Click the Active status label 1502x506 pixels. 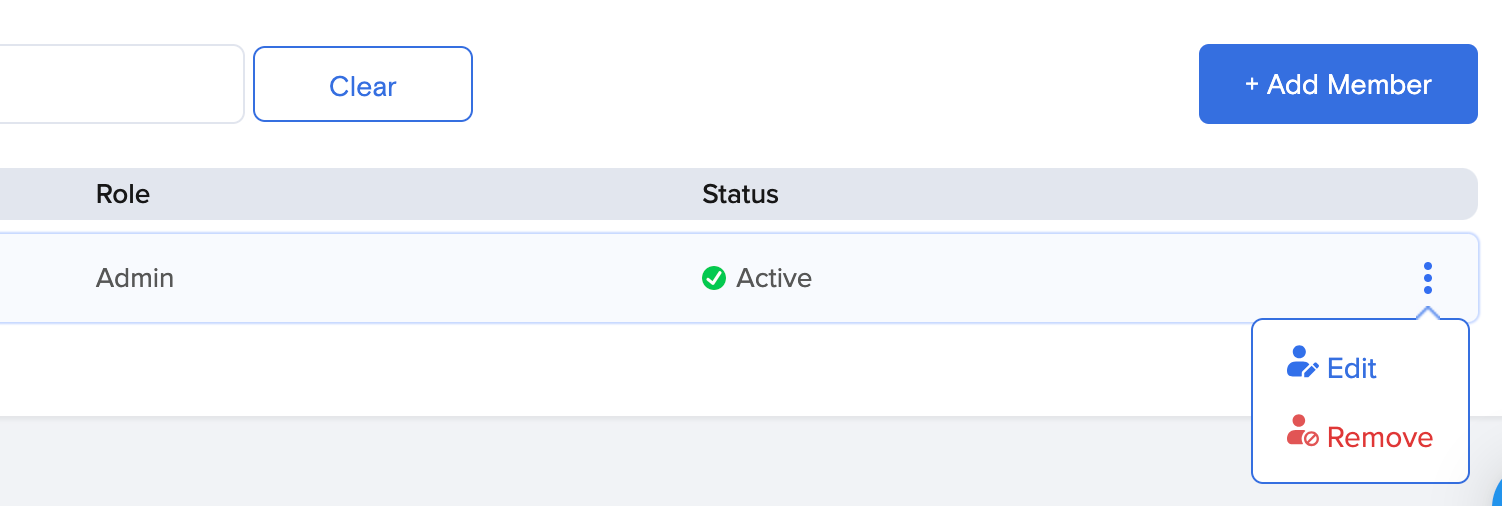[774, 278]
